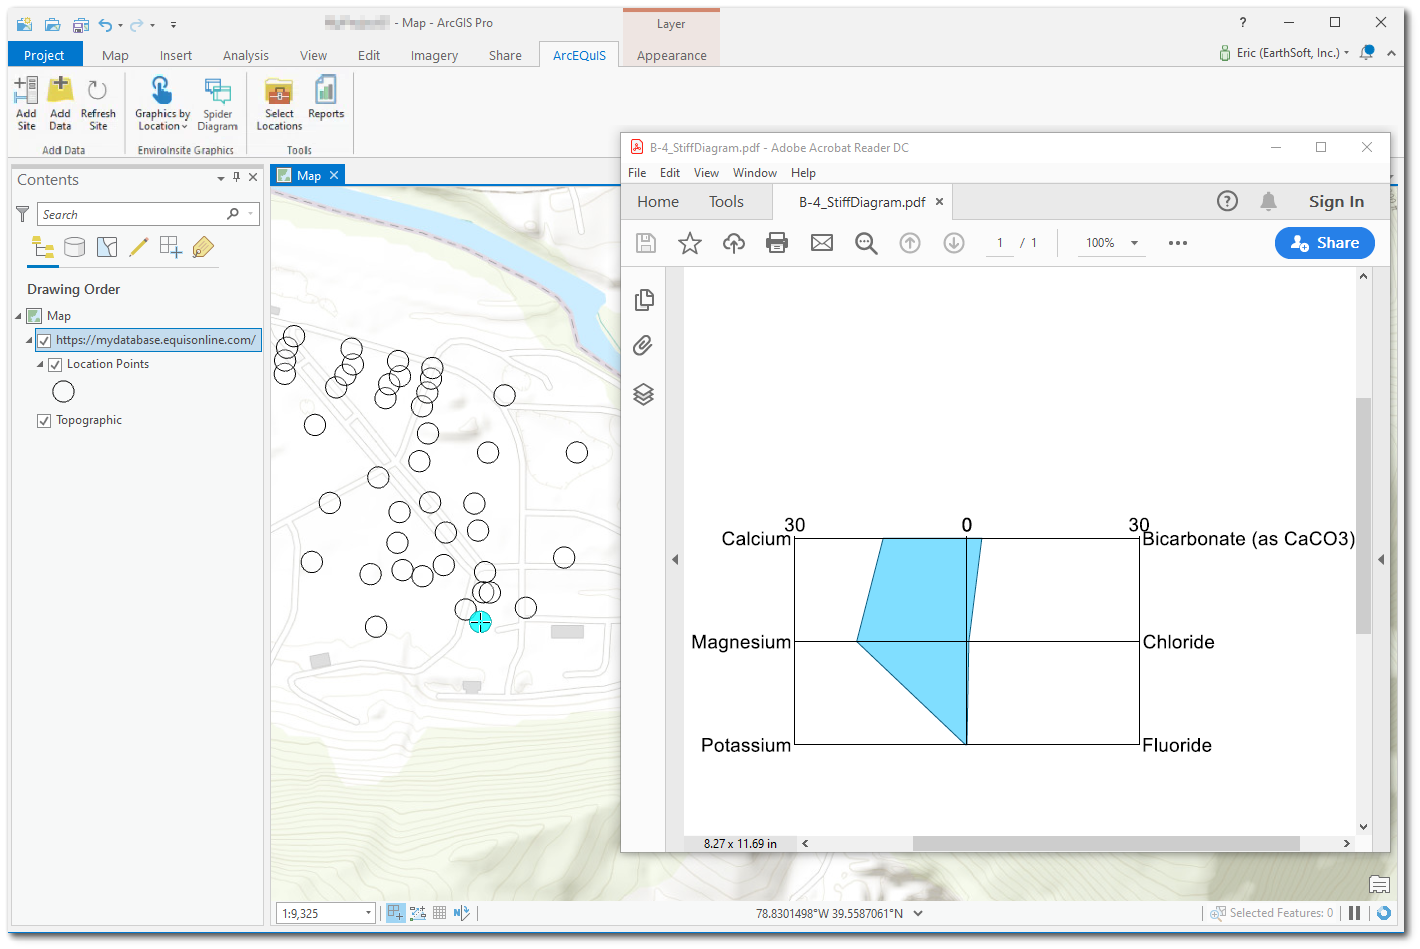Collapse the equisonline.com group layer

(x=29, y=340)
